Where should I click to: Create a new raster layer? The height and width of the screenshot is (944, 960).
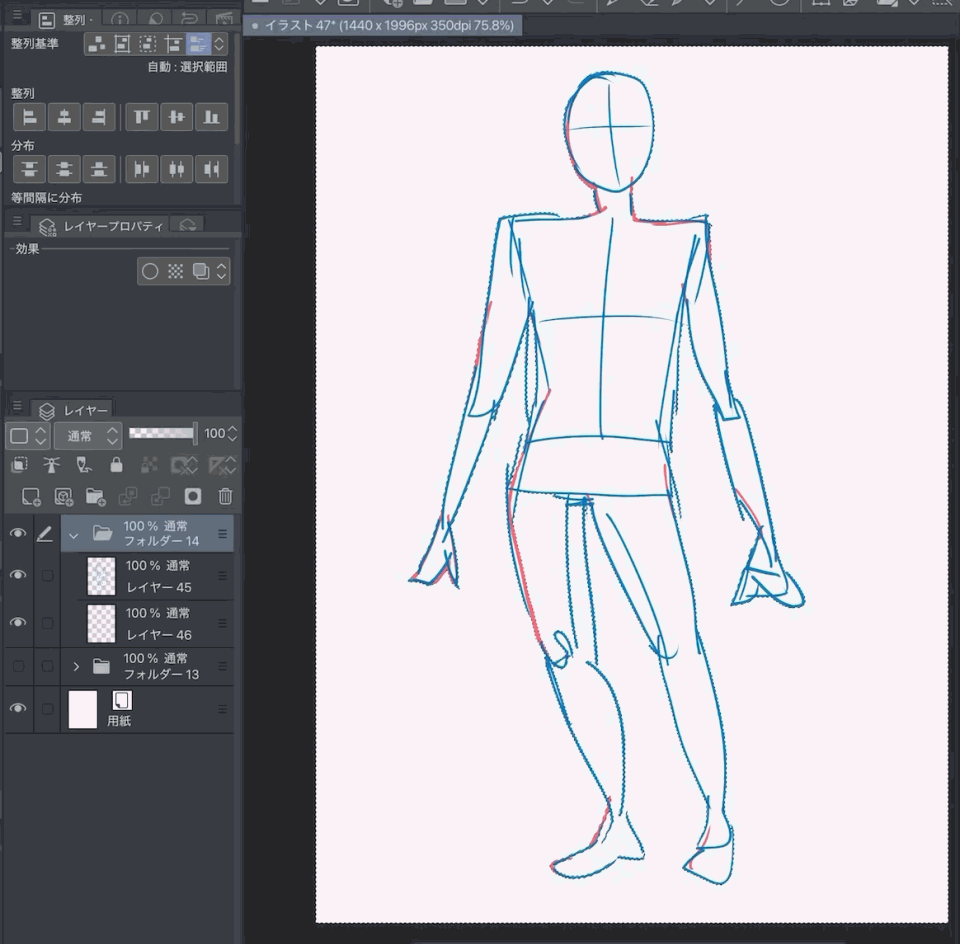30,496
